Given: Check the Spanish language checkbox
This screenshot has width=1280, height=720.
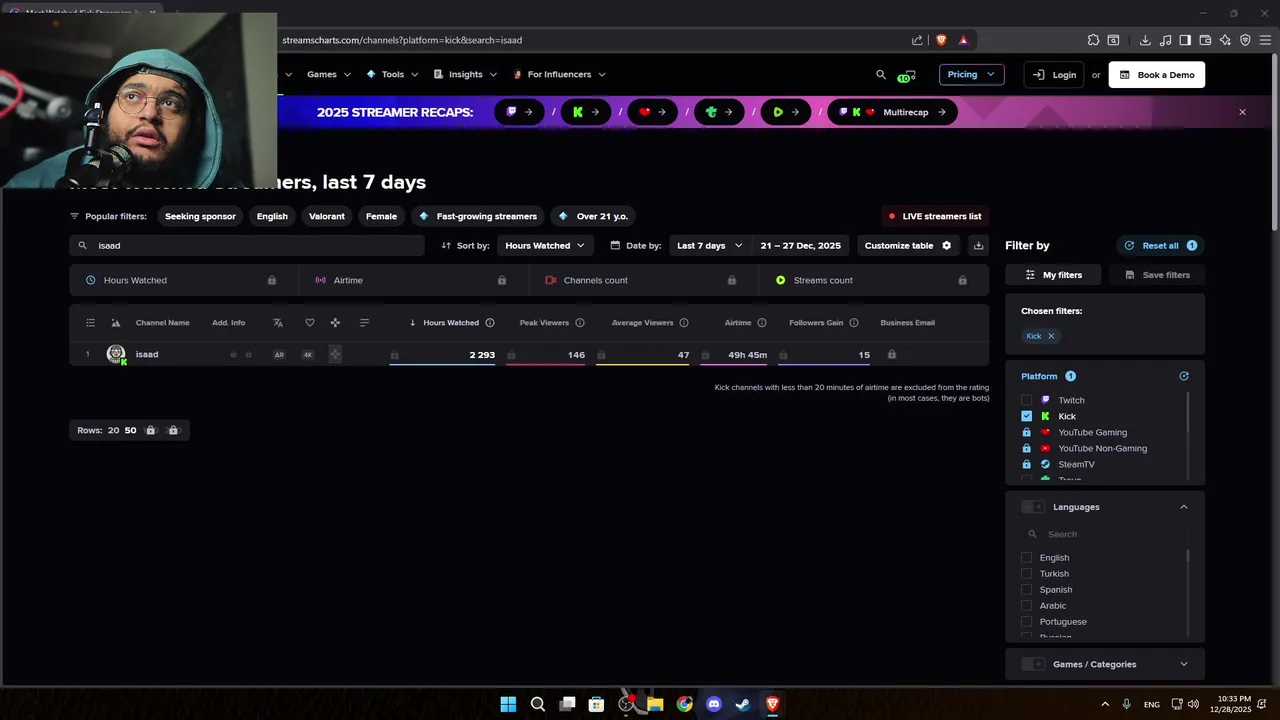Looking at the screenshot, I should tap(1026, 590).
